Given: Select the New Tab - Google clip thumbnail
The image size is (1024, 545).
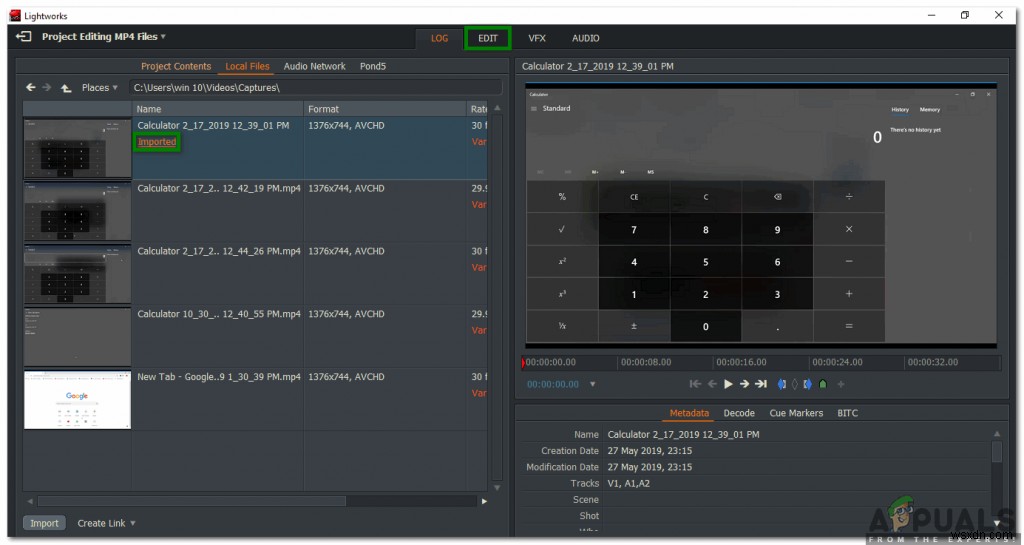Looking at the screenshot, I should click(77, 400).
